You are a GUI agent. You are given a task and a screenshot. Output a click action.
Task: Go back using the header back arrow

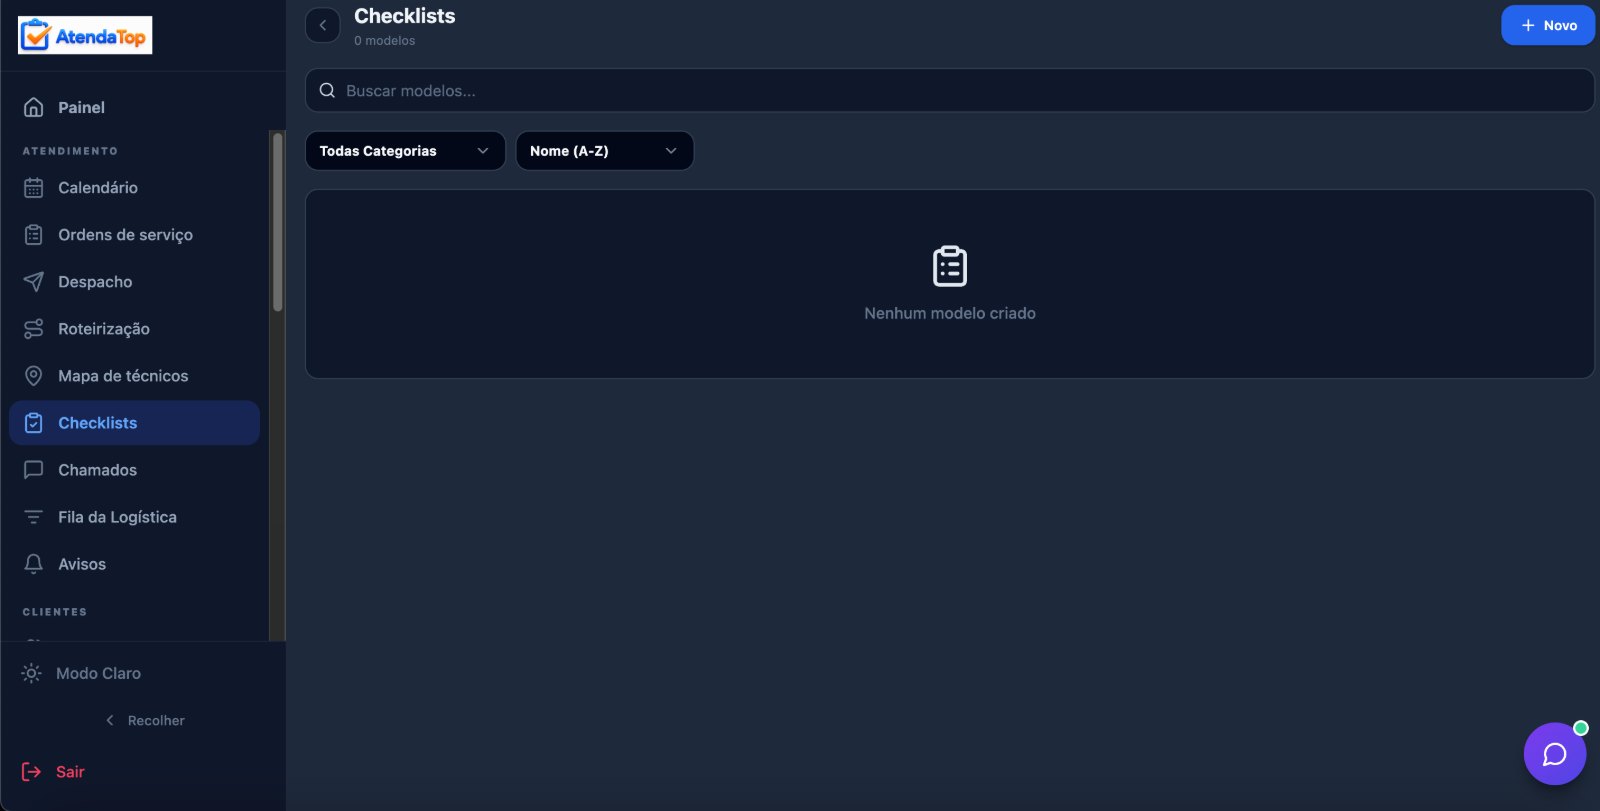323,25
